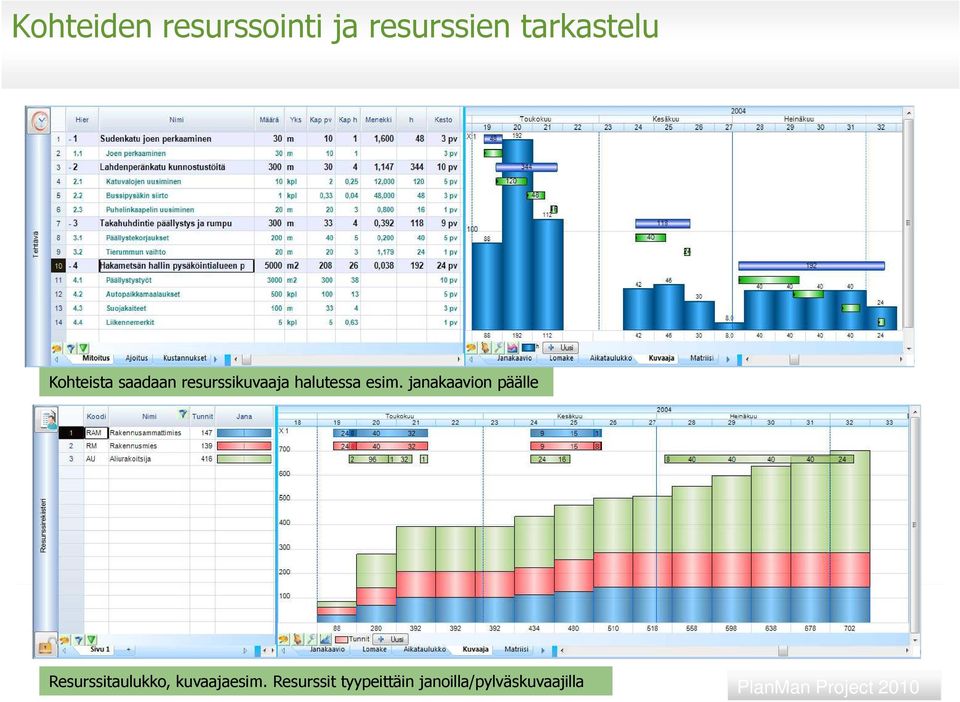
Task: Click the Rakennusammattimies name cell
Action: 149,433
